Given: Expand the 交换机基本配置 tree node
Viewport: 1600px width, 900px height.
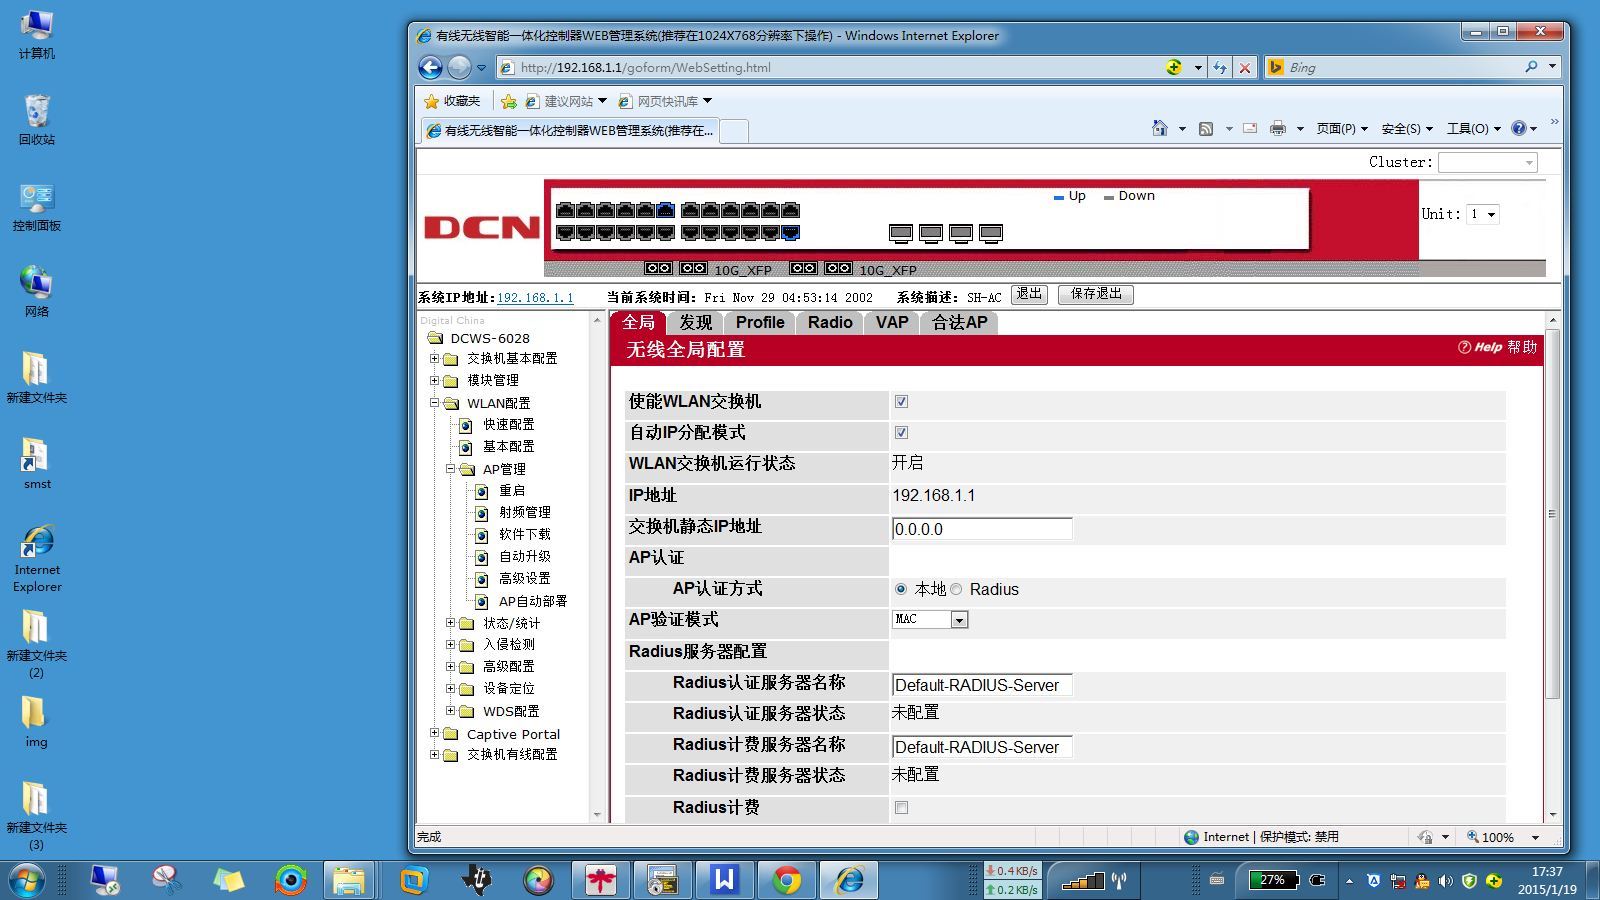Looking at the screenshot, I should [435, 358].
